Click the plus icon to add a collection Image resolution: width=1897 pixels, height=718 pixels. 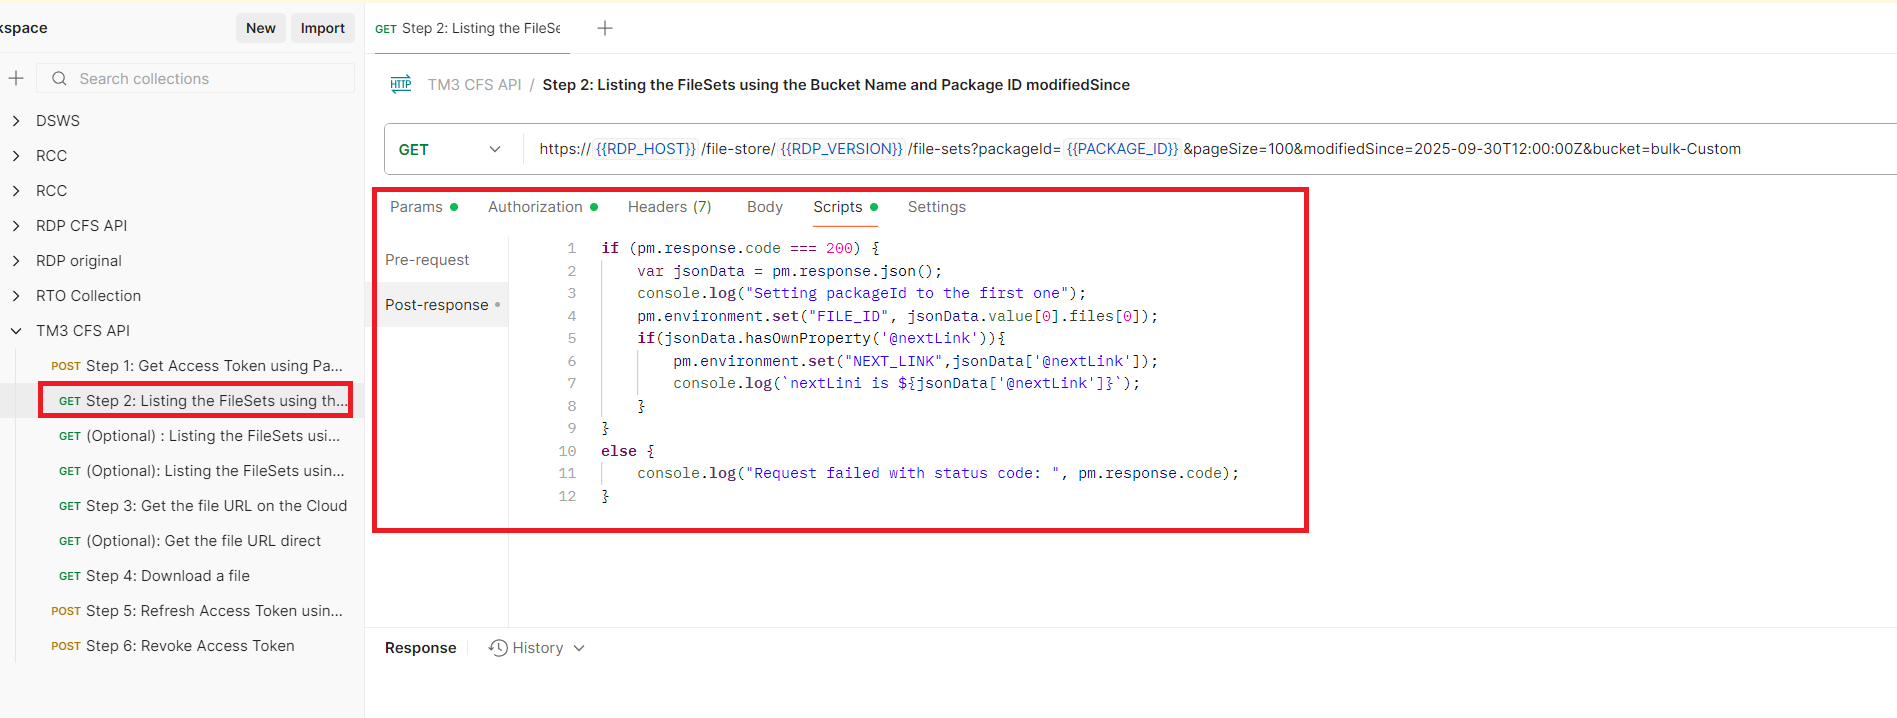tap(16, 78)
